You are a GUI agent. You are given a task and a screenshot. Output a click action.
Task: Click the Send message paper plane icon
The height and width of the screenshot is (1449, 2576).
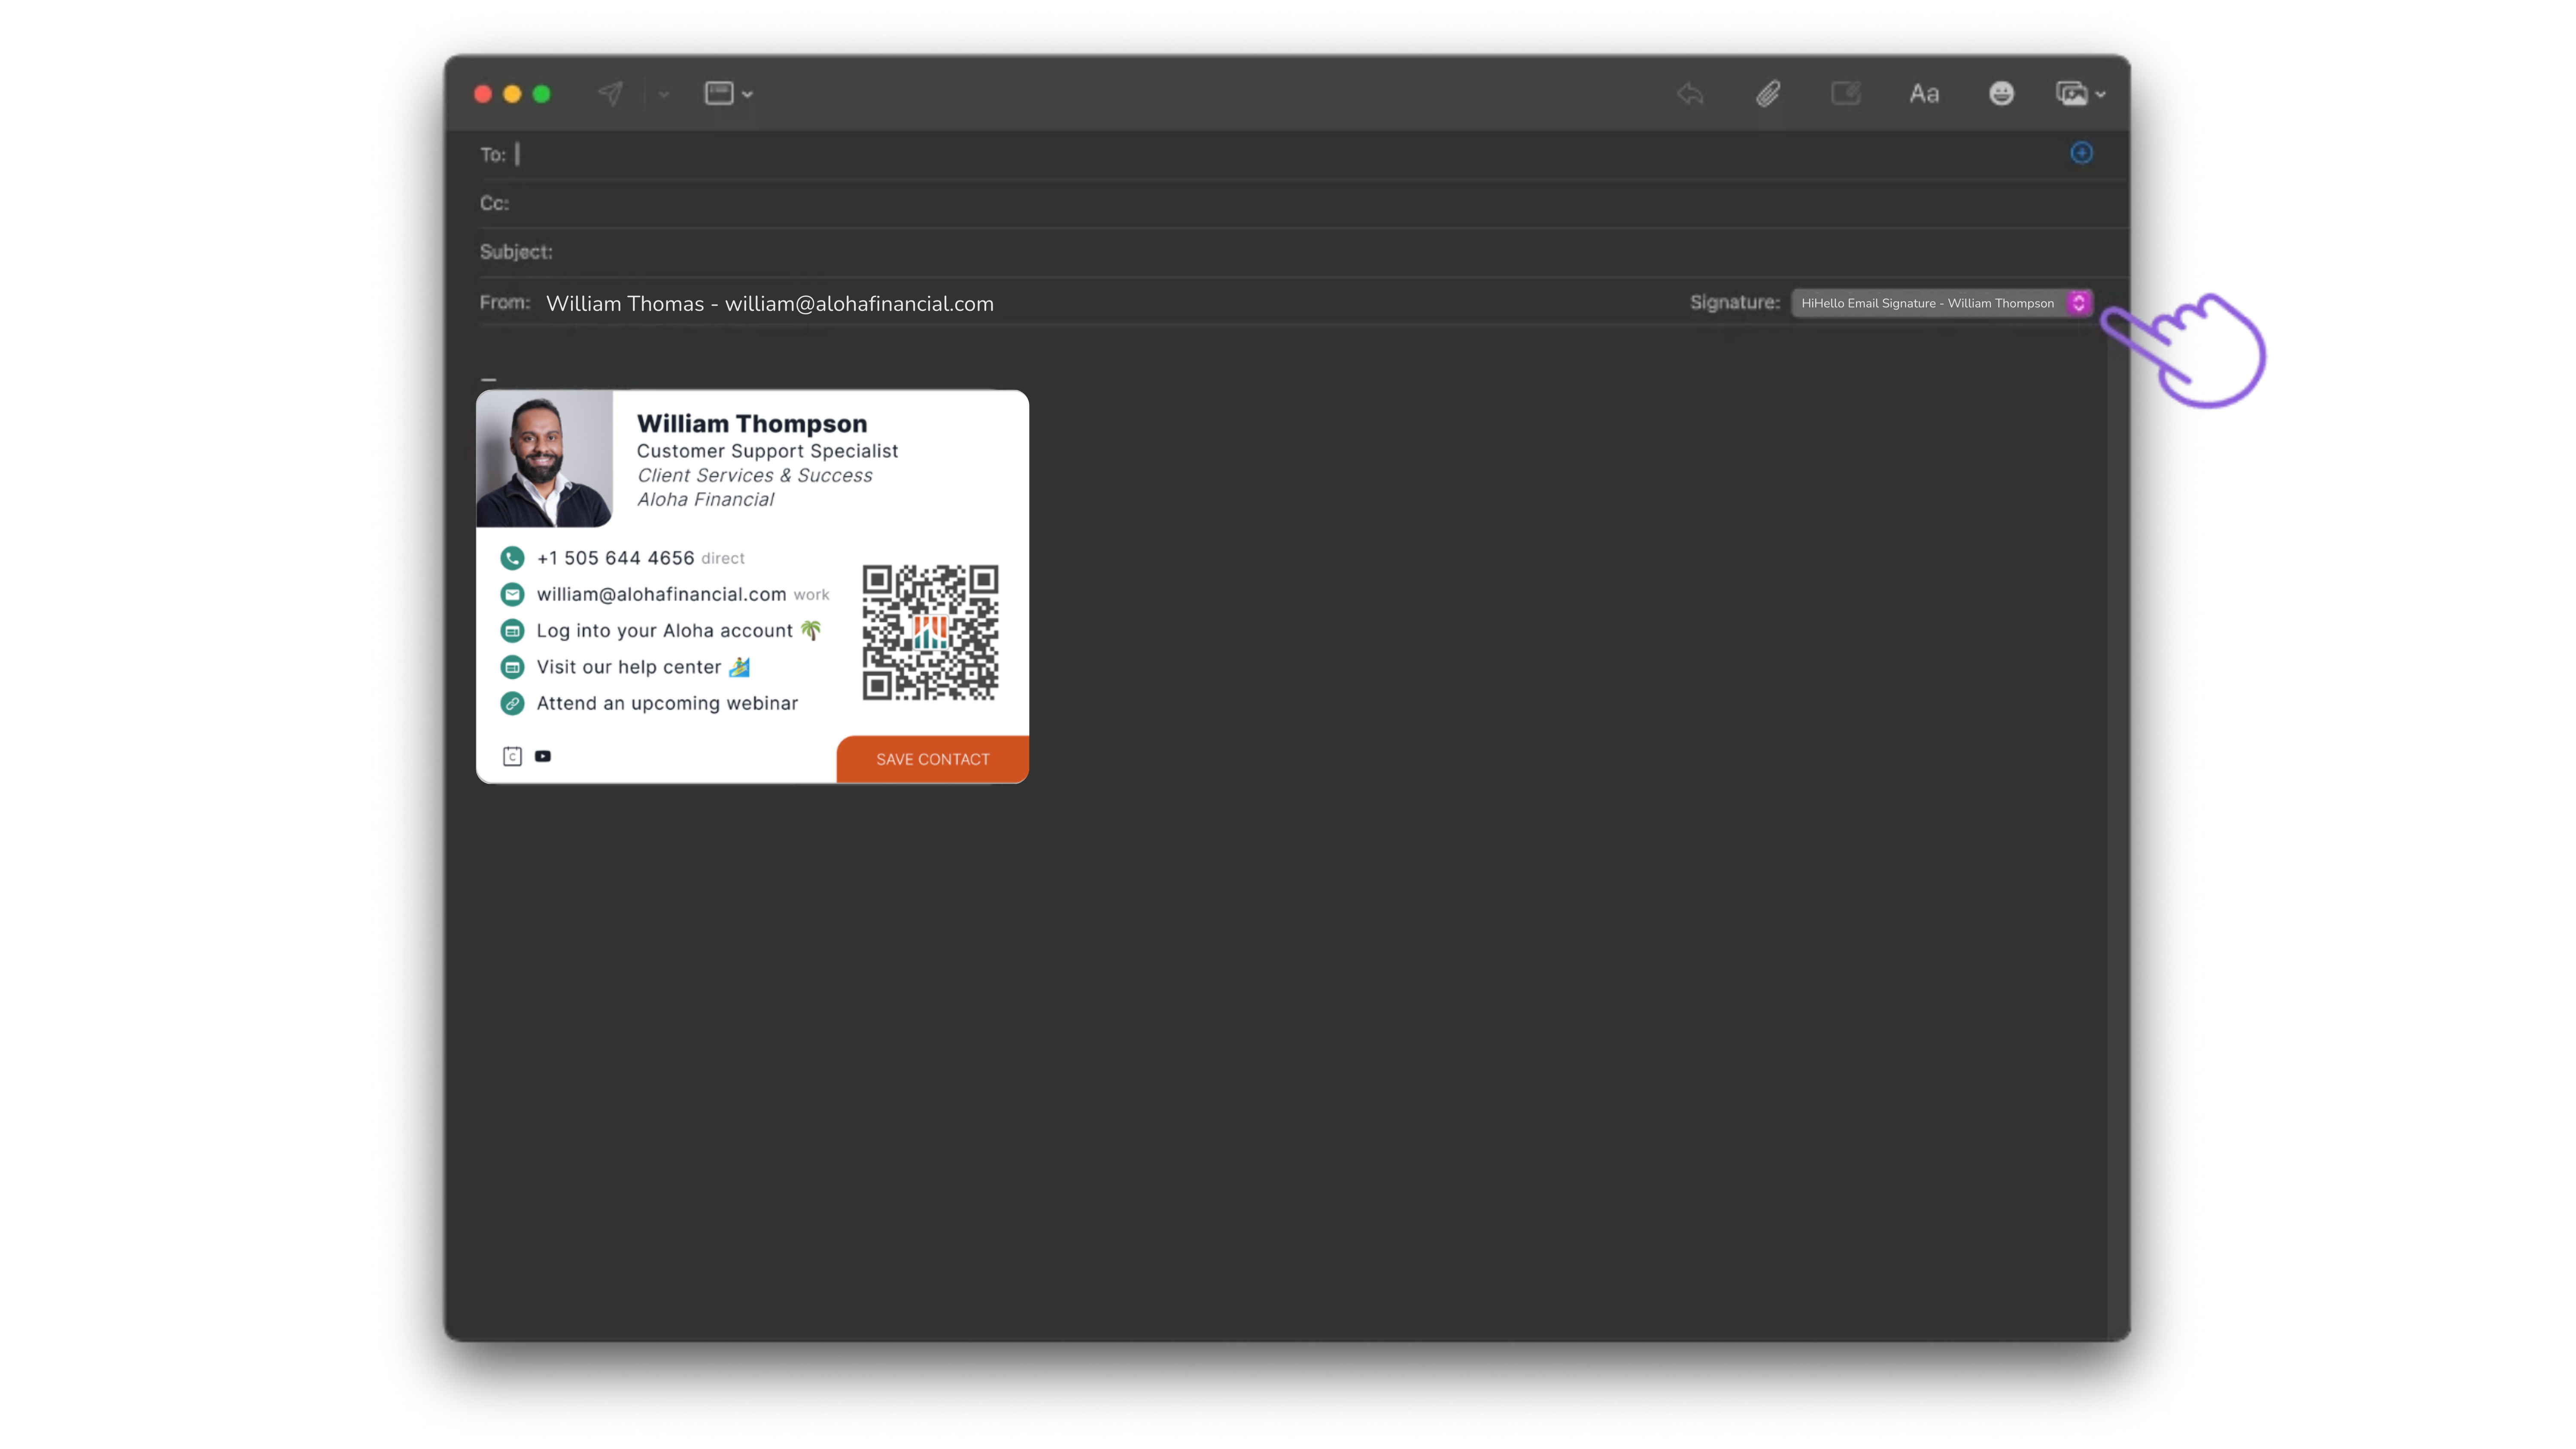pyautogui.click(x=610, y=93)
